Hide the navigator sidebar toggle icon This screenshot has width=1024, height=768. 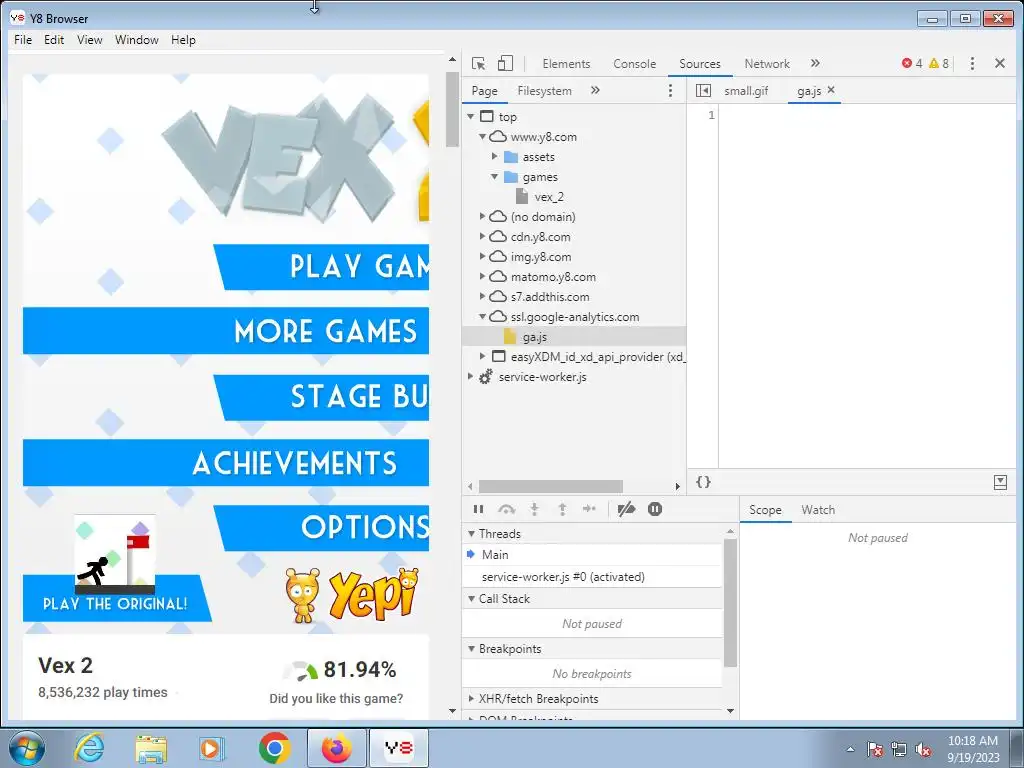pos(703,91)
